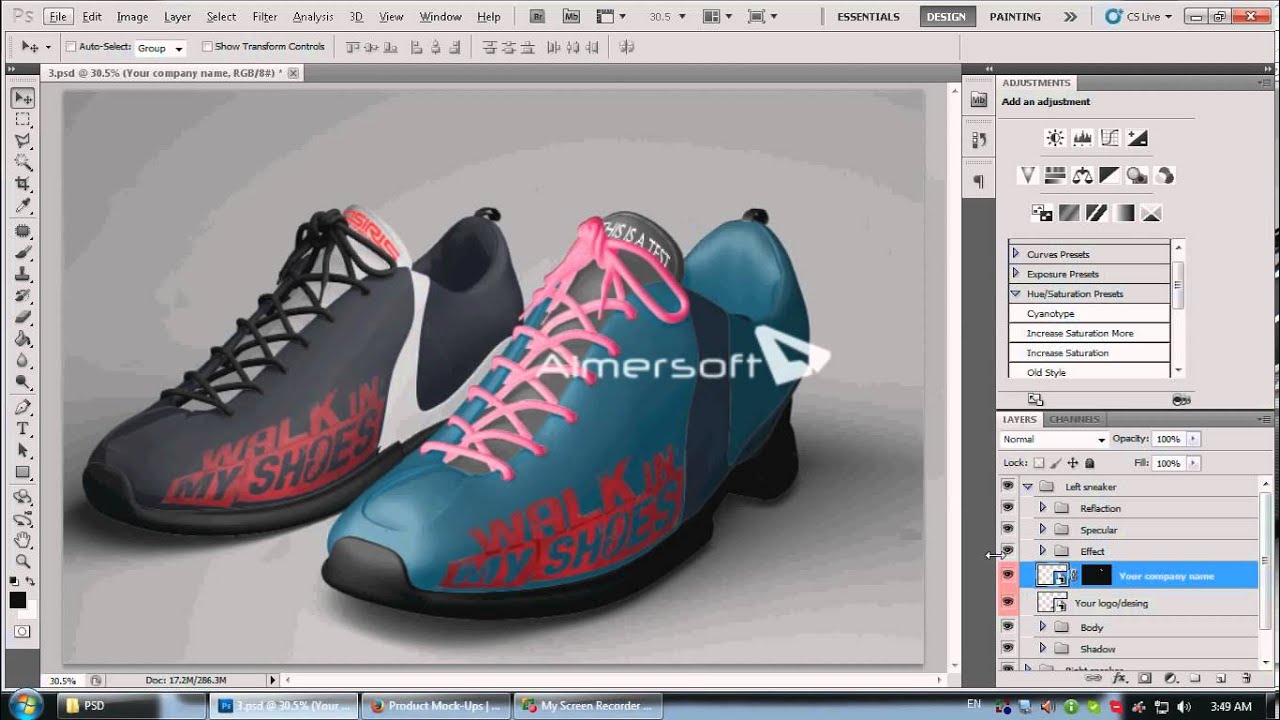Select the Paint Bucket tool
This screenshot has height=720, width=1280.
pos(23,339)
